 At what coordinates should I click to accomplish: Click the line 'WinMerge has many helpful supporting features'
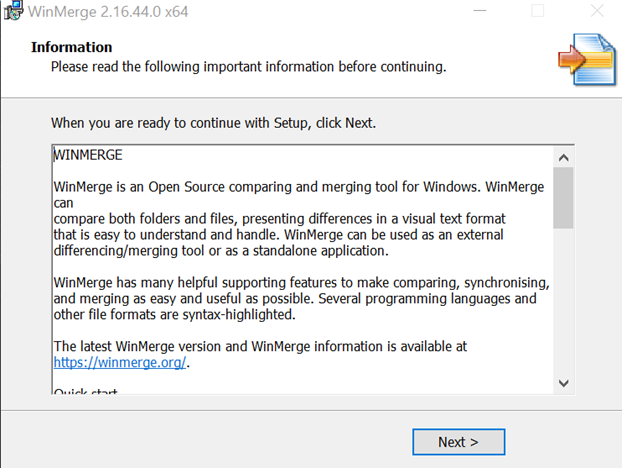[x=301, y=283]
